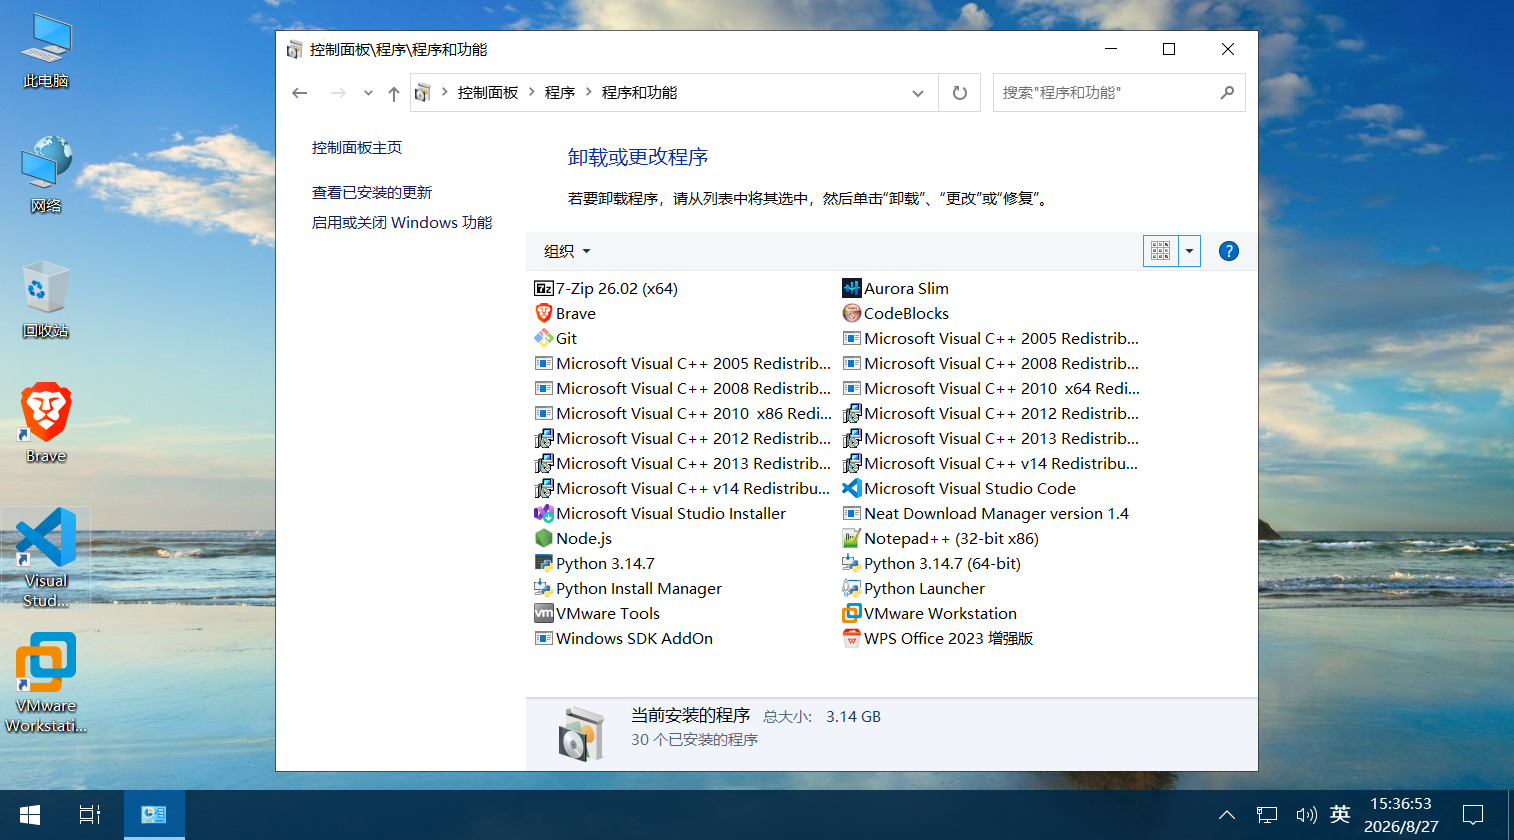The width and height of the screenshot is (1514, 840).
Task: Click the 控制面板 breadcrumb in the address bar
Action: tap(488, 92)
